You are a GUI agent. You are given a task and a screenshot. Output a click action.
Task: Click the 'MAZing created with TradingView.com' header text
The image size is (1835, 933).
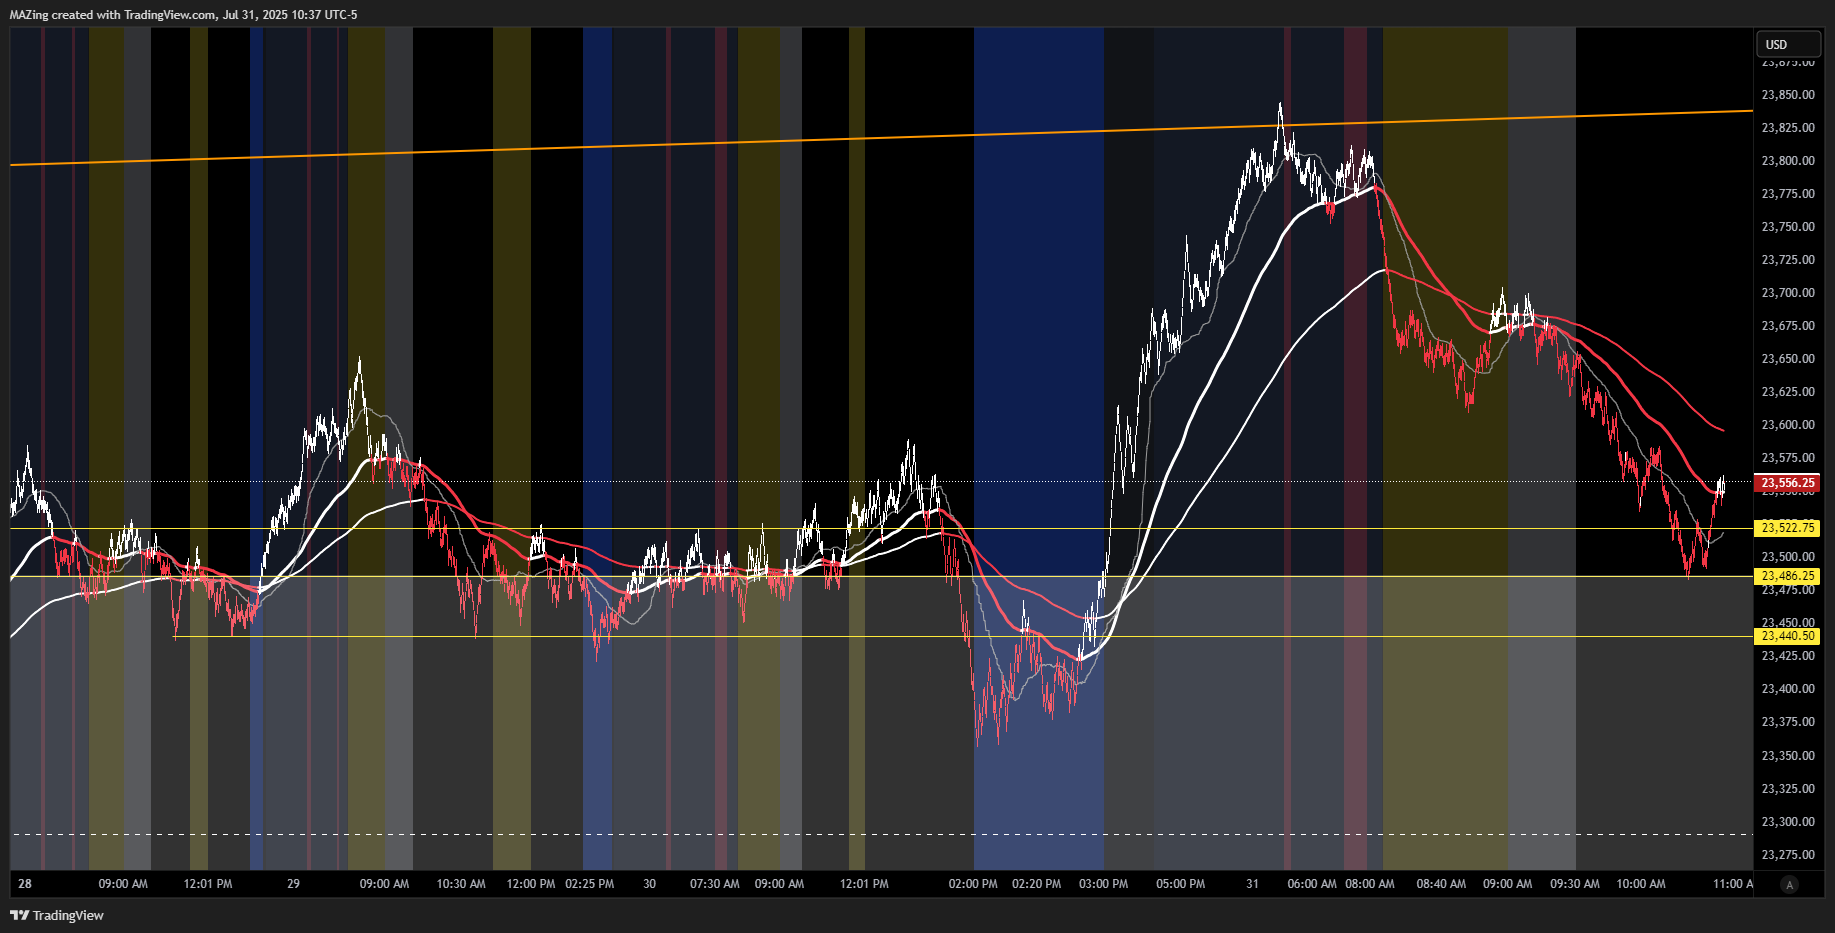click(x=113, y=15)
